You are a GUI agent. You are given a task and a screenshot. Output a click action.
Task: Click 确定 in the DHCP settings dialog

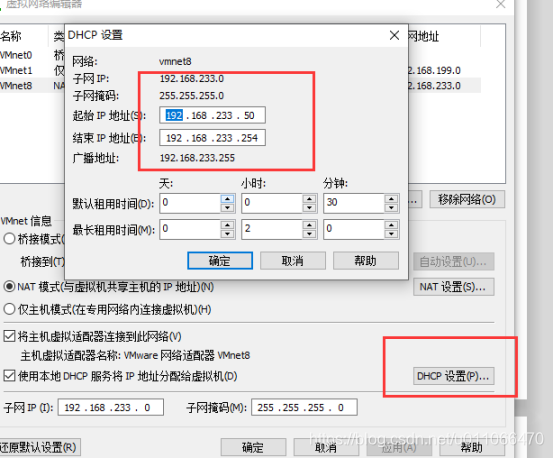tap(220, 261)
